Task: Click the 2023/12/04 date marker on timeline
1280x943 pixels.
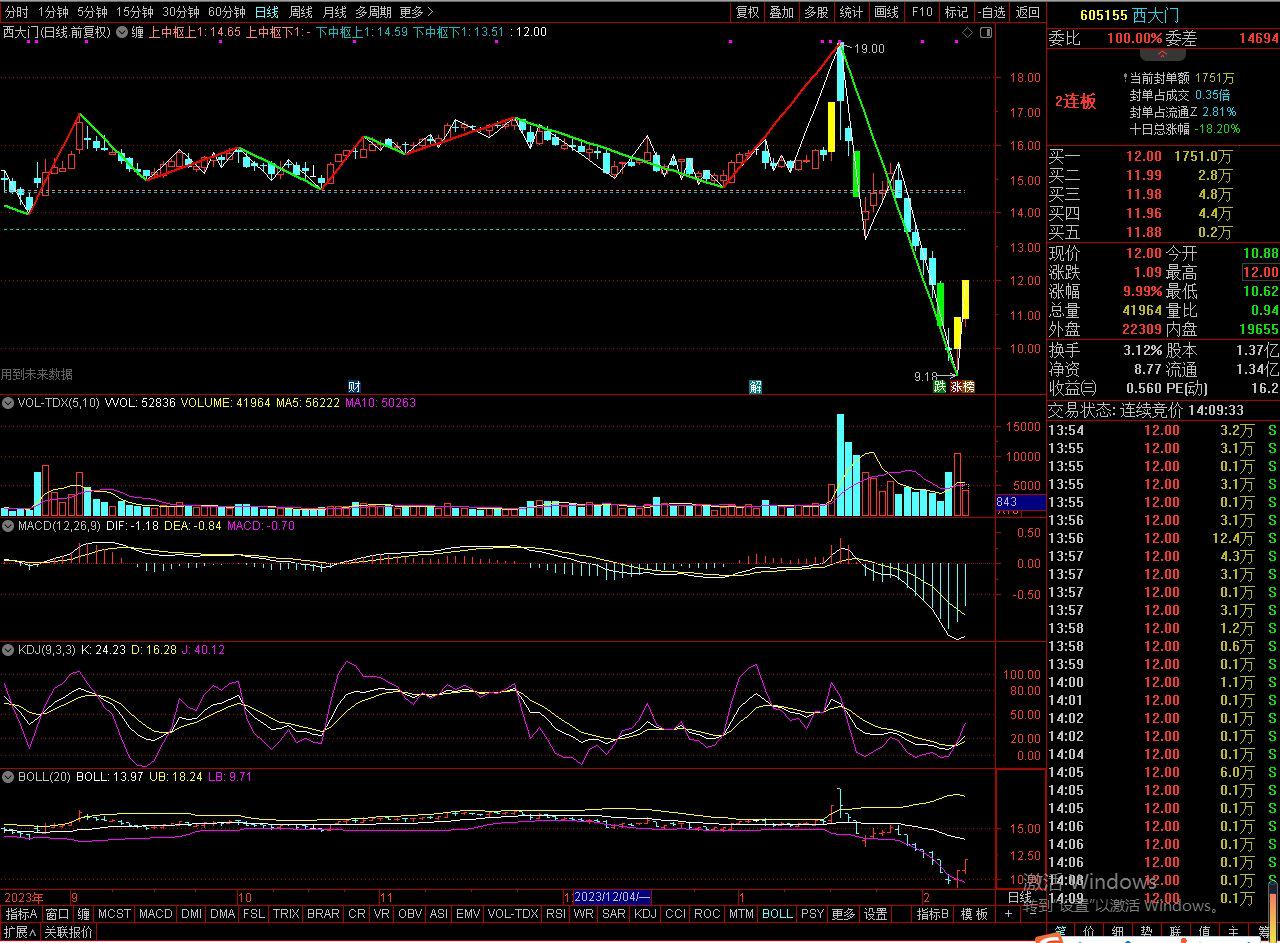Action: tap(612, 896)
